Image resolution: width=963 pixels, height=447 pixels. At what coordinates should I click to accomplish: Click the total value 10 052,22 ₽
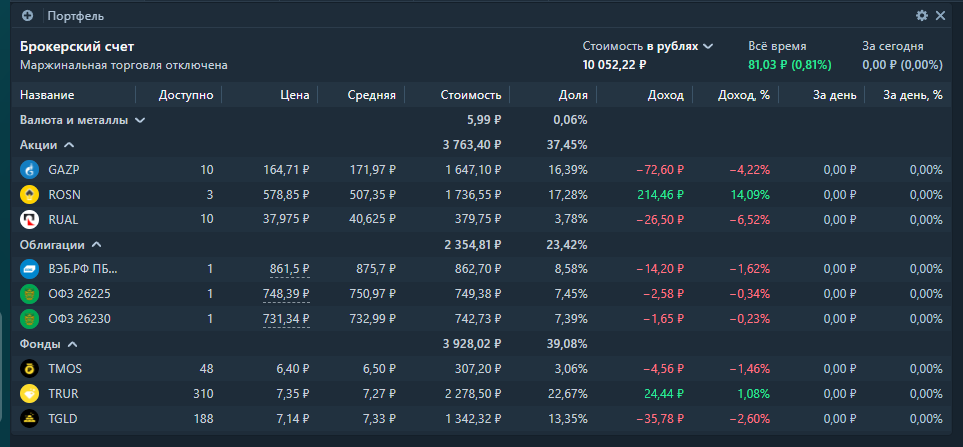pyautogui.click(x=614, y=64)
